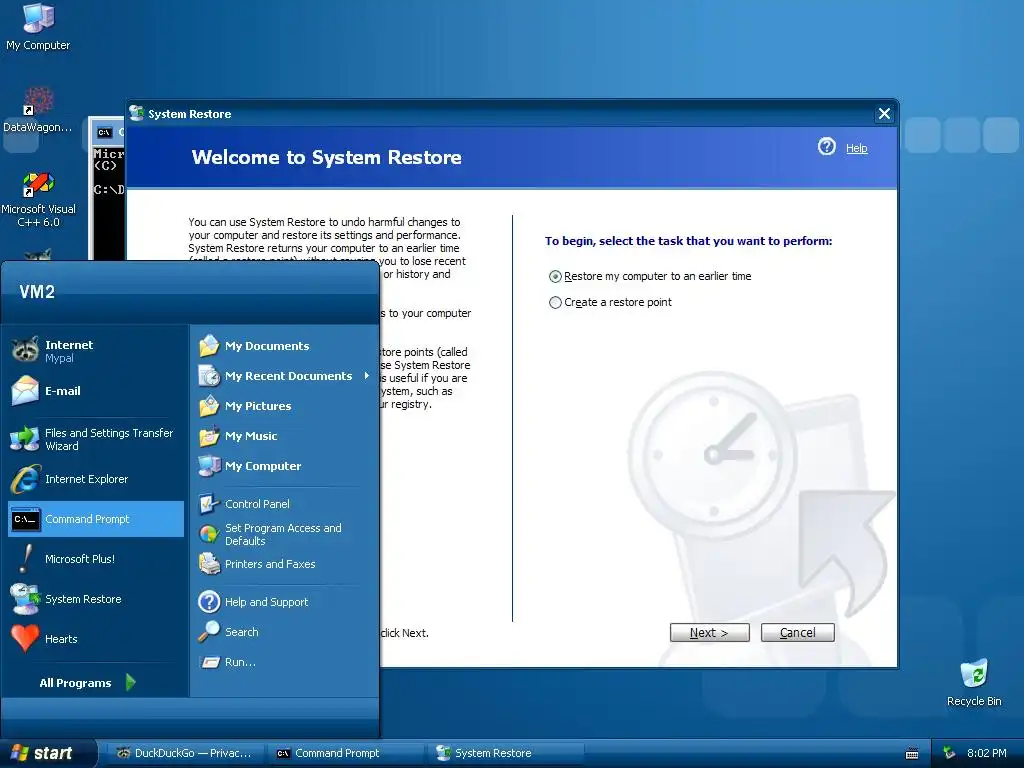This screenshot has height=768, width=1024.
Task: Open the Internet Explorer icon in Start menu
Action: point(25,479)
